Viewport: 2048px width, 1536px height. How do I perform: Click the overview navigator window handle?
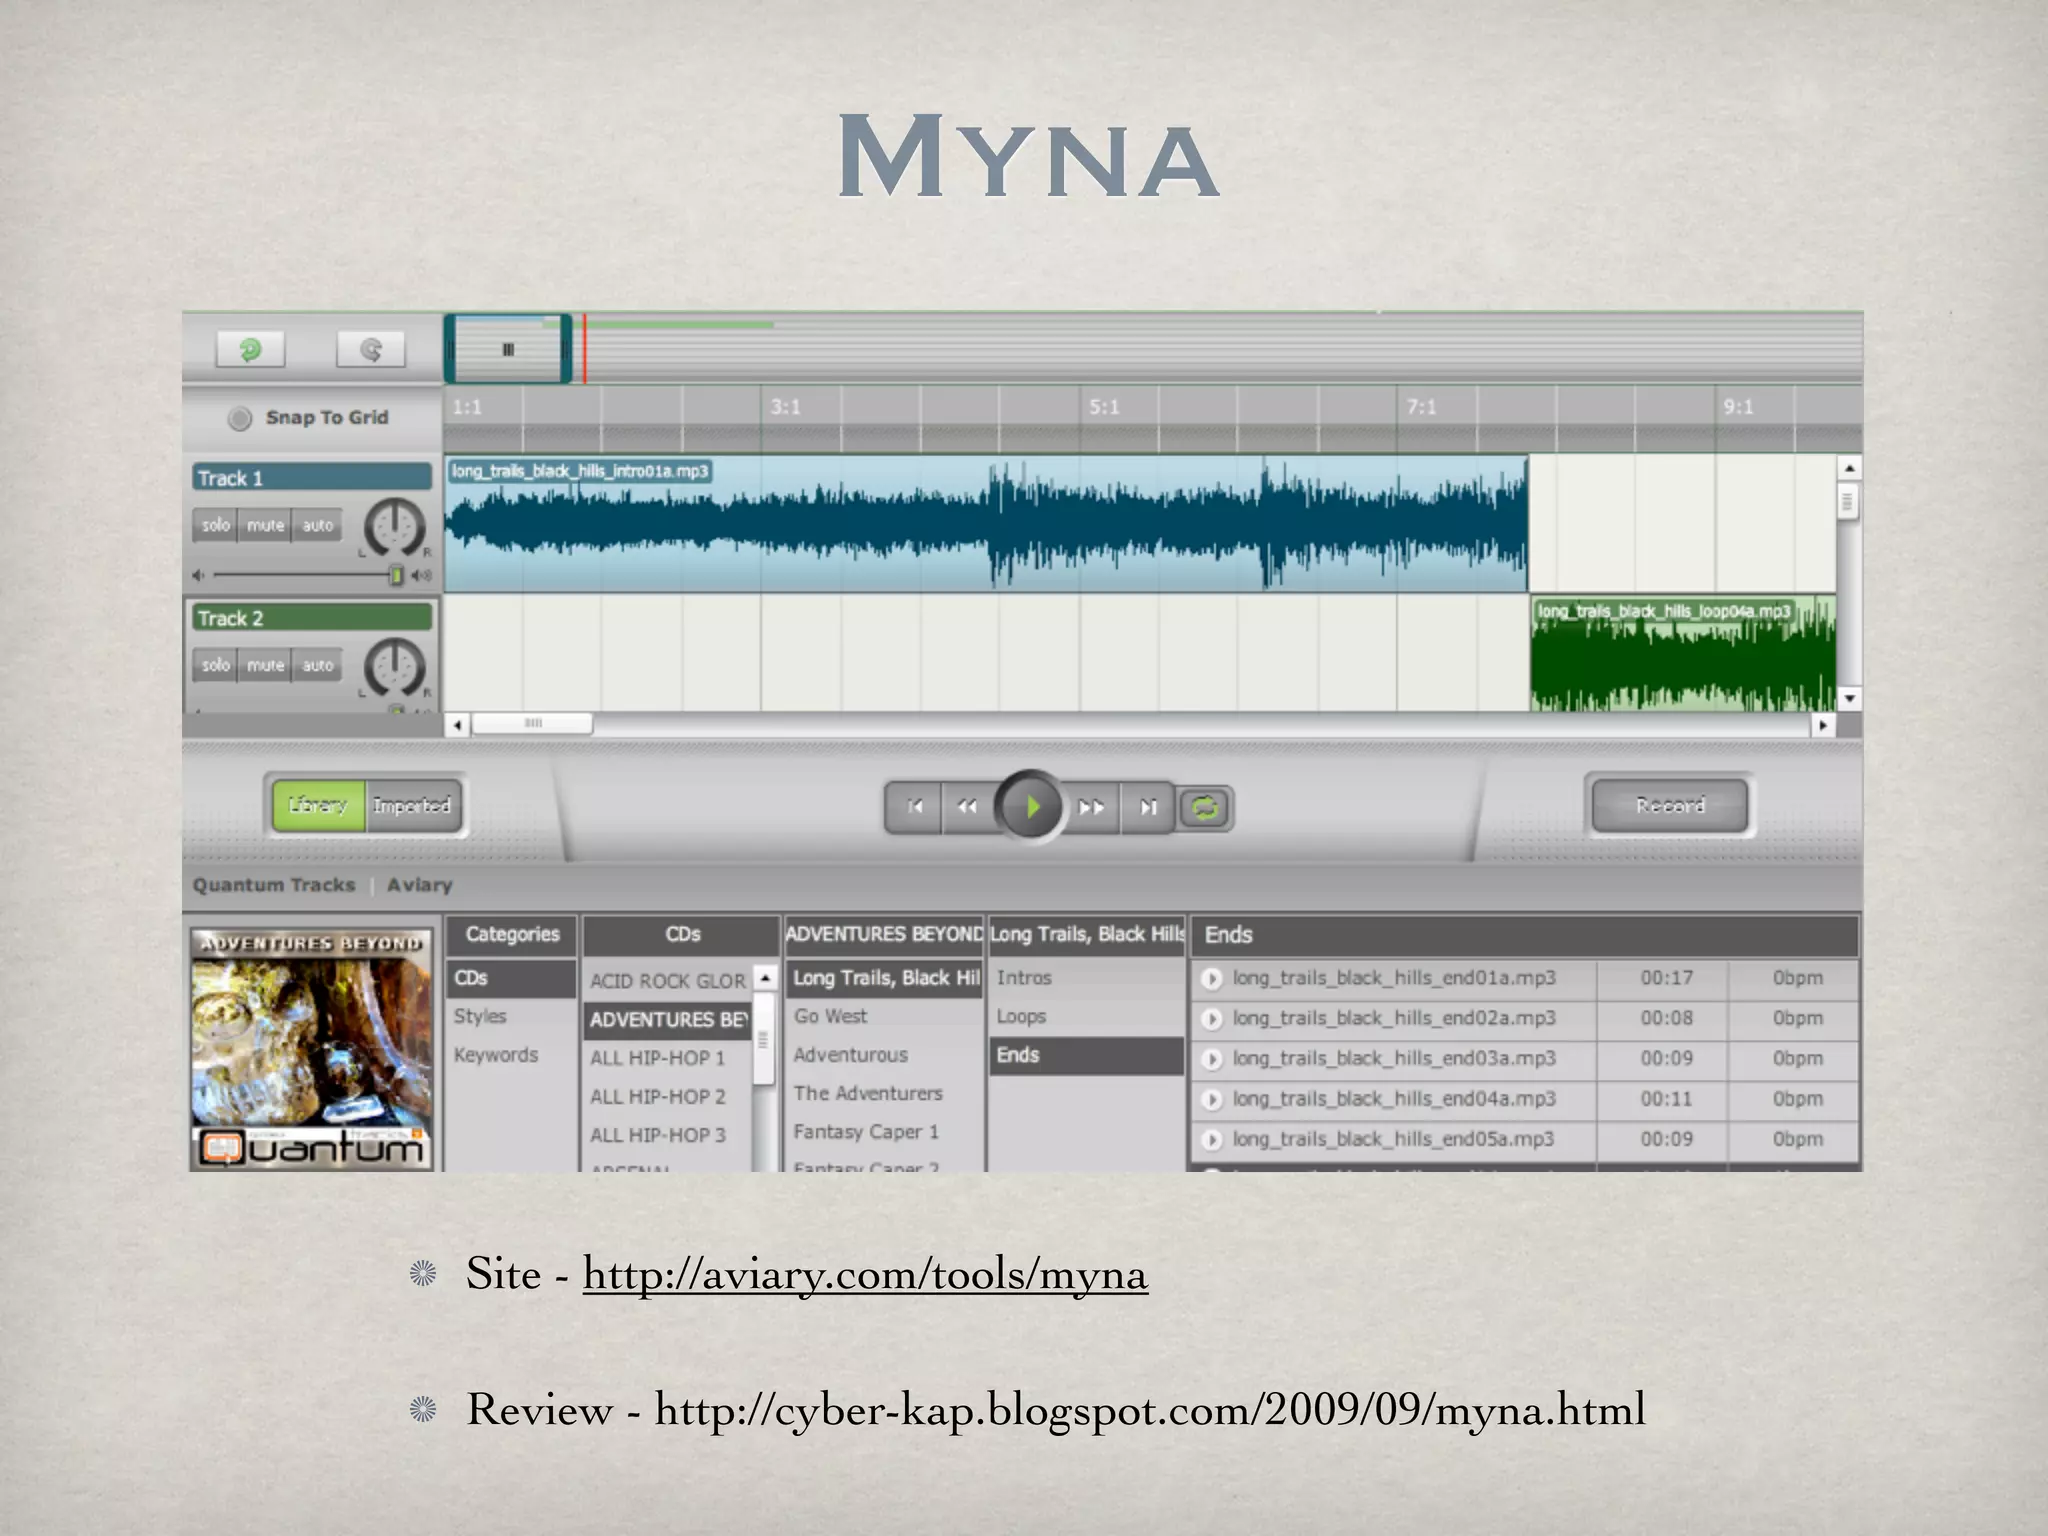(508, 349)
